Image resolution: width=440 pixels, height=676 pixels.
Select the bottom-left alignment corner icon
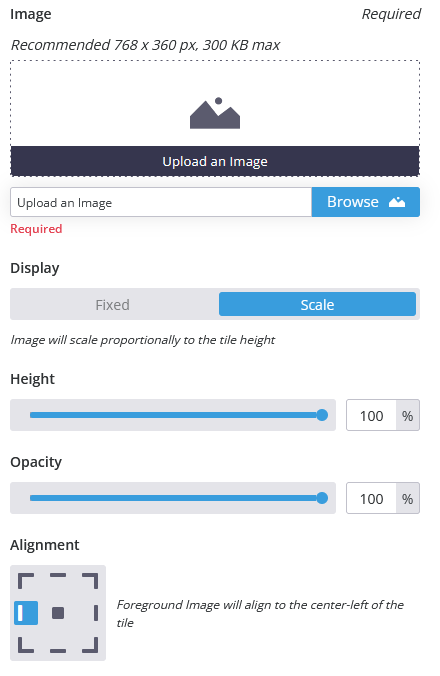[x=26, y=645]
